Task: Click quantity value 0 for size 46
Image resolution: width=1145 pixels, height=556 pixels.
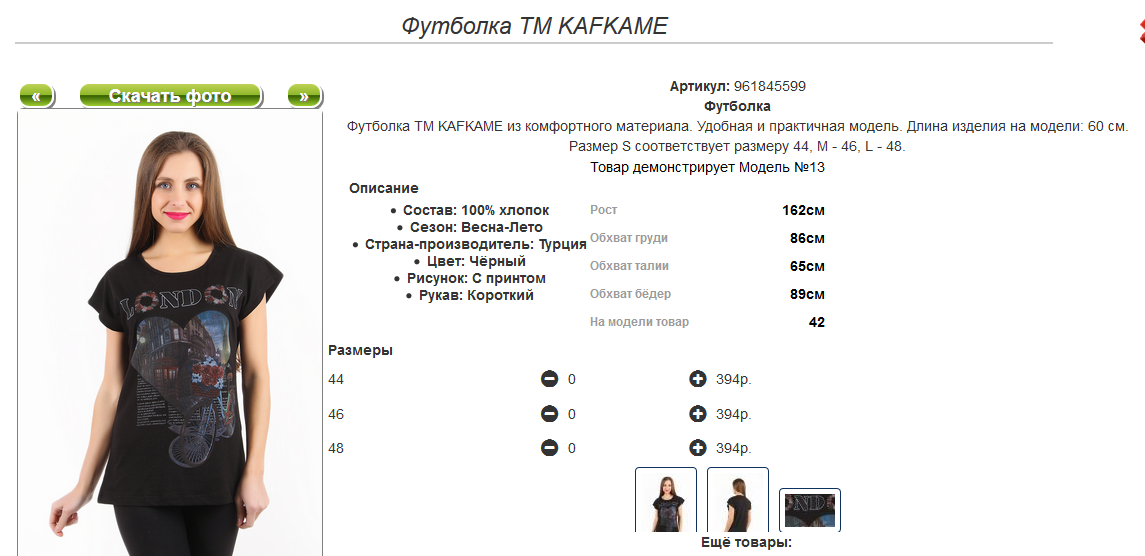Action: coord(572,414)
